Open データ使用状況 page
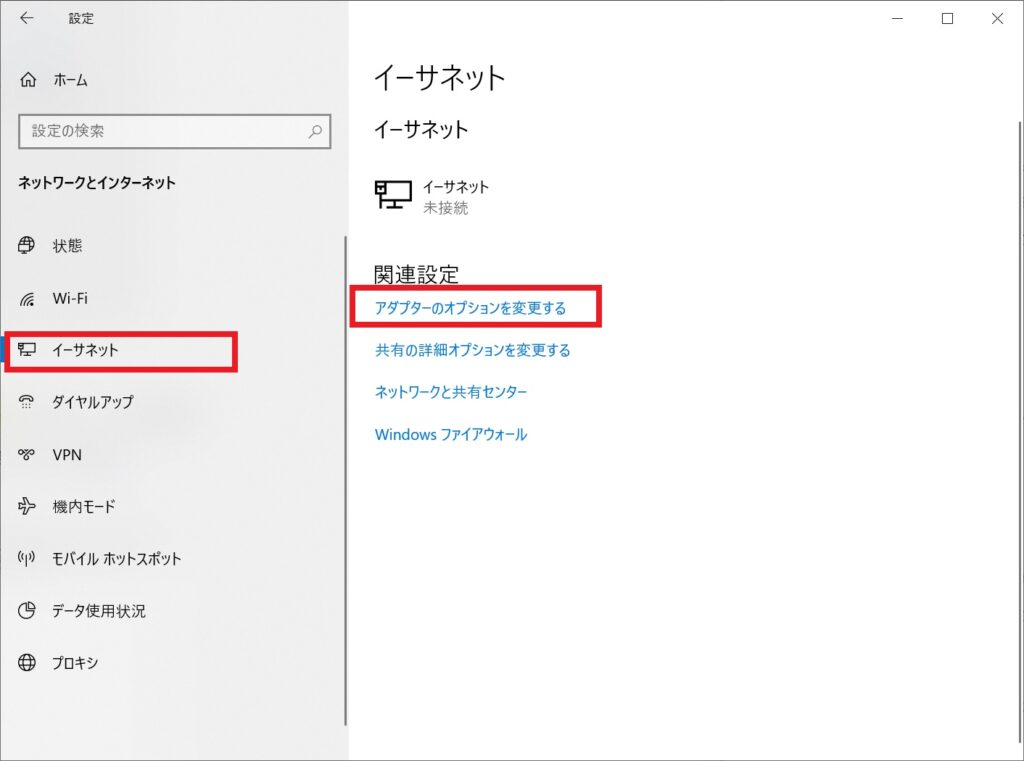The image size is (1024, 761). tap(99, 611)
